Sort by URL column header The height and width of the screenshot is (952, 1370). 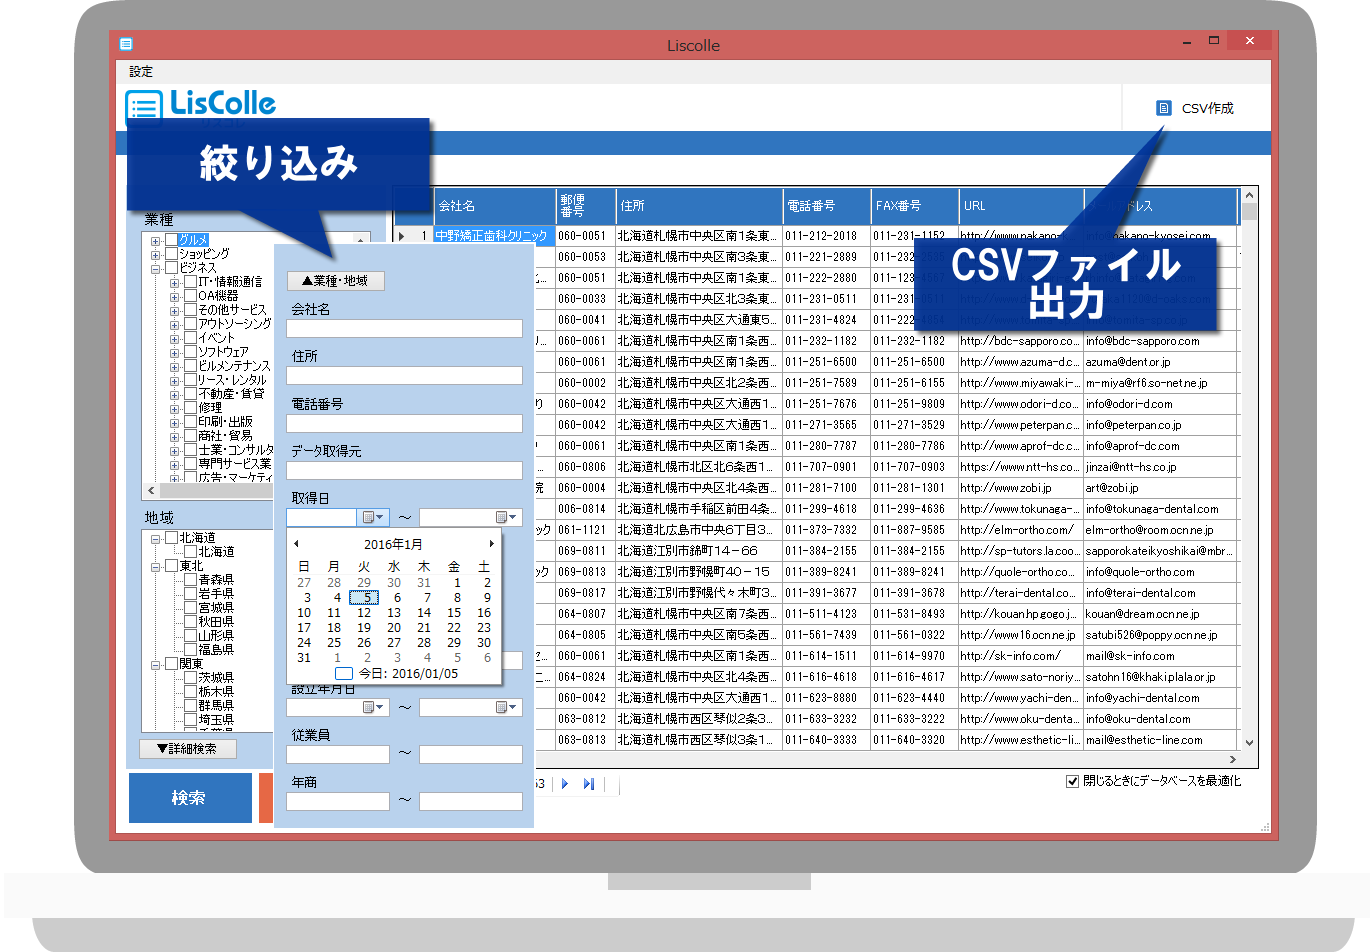pyautogui.click(x=1021, y=206)
